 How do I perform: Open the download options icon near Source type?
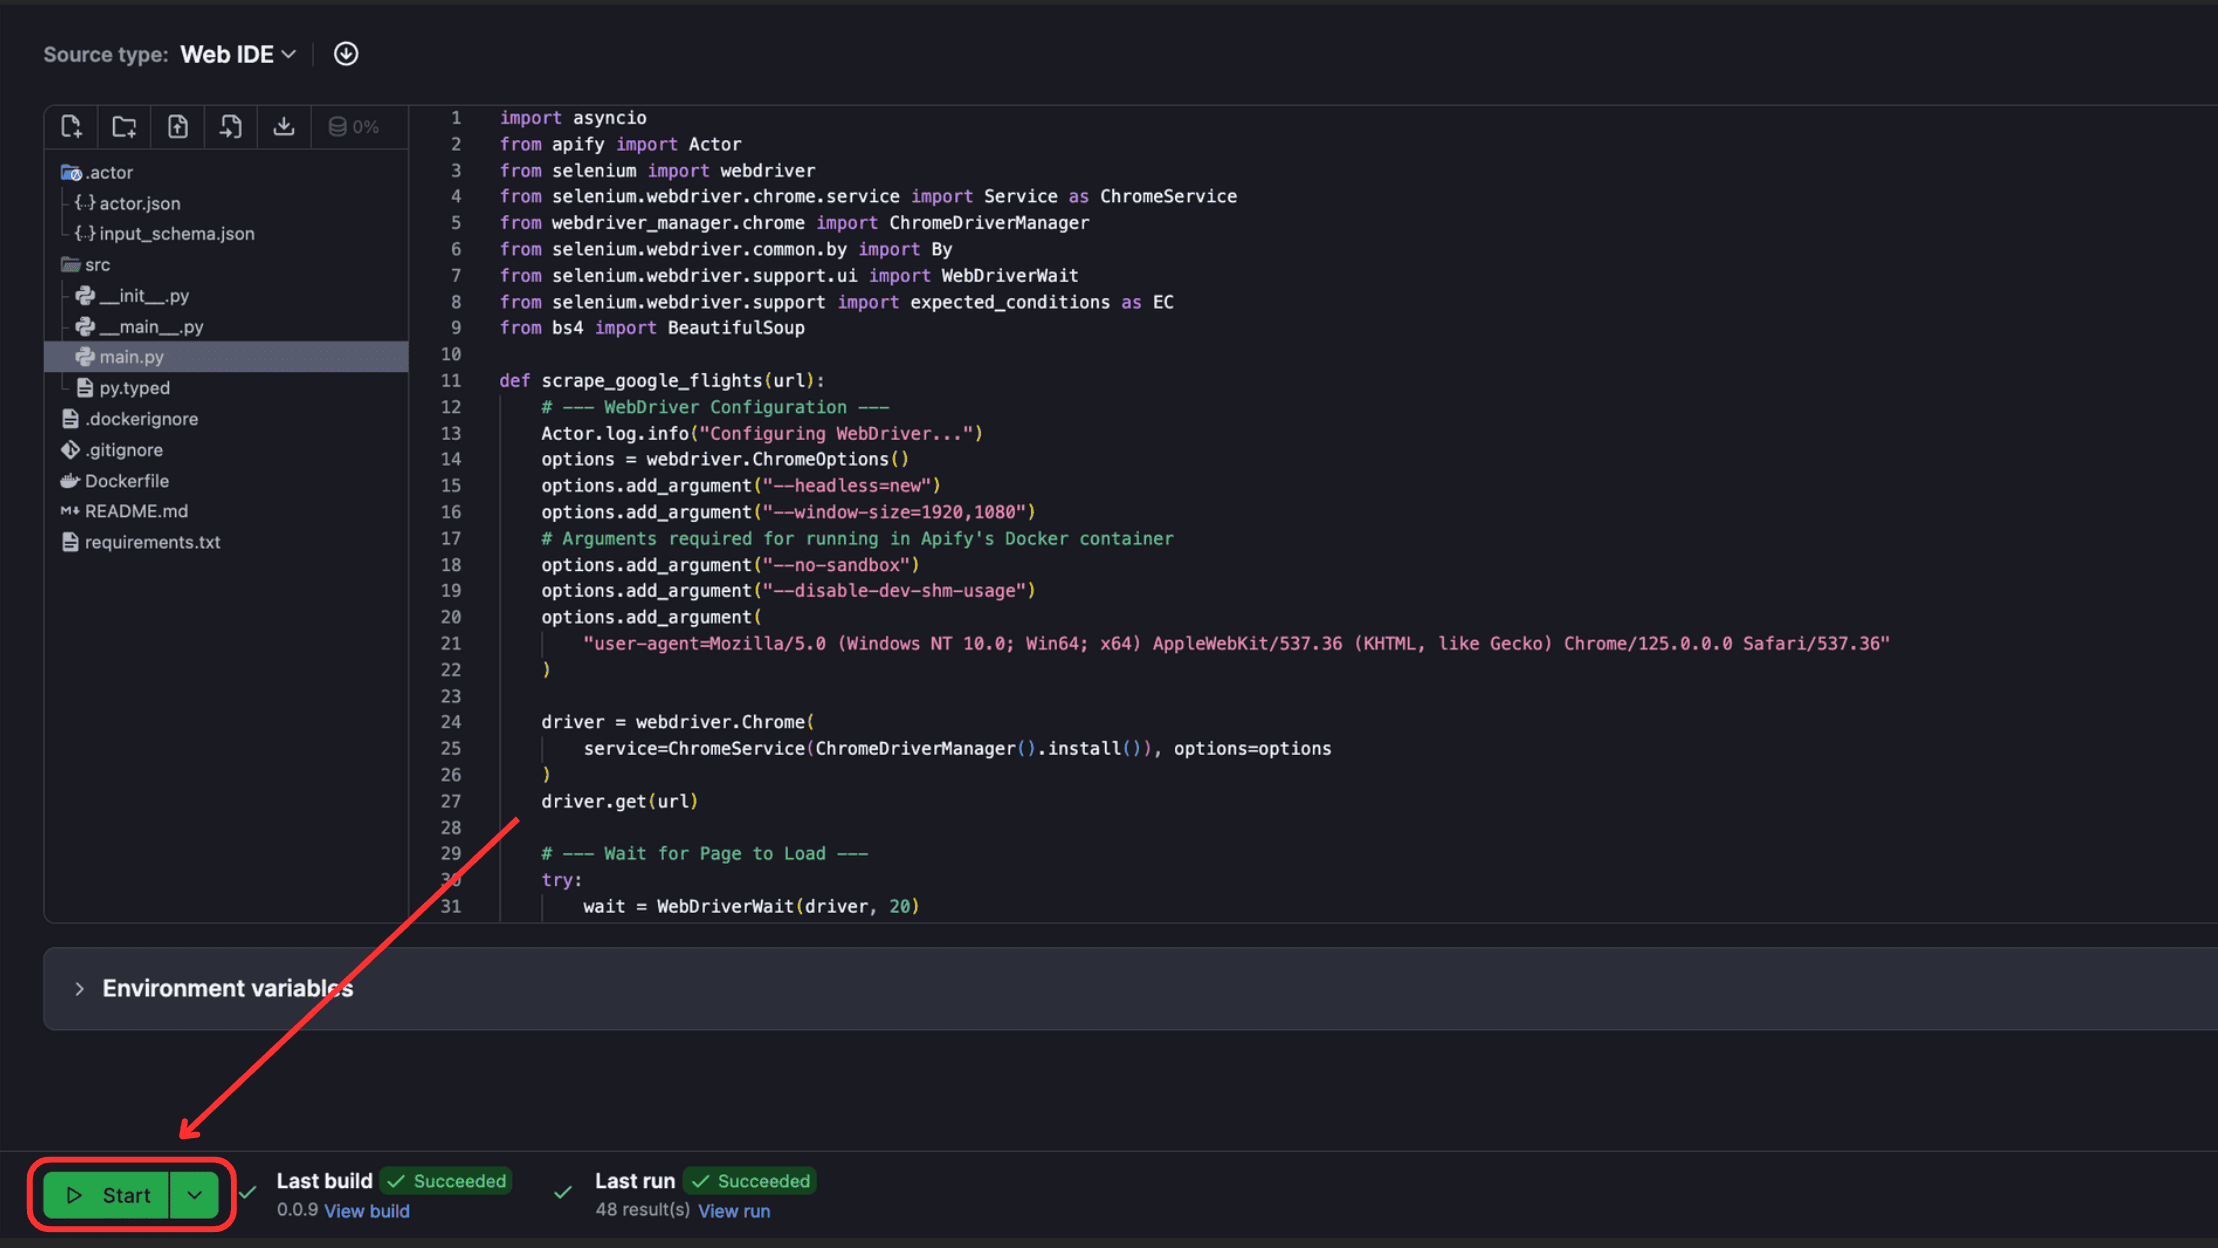pos(345,53)
